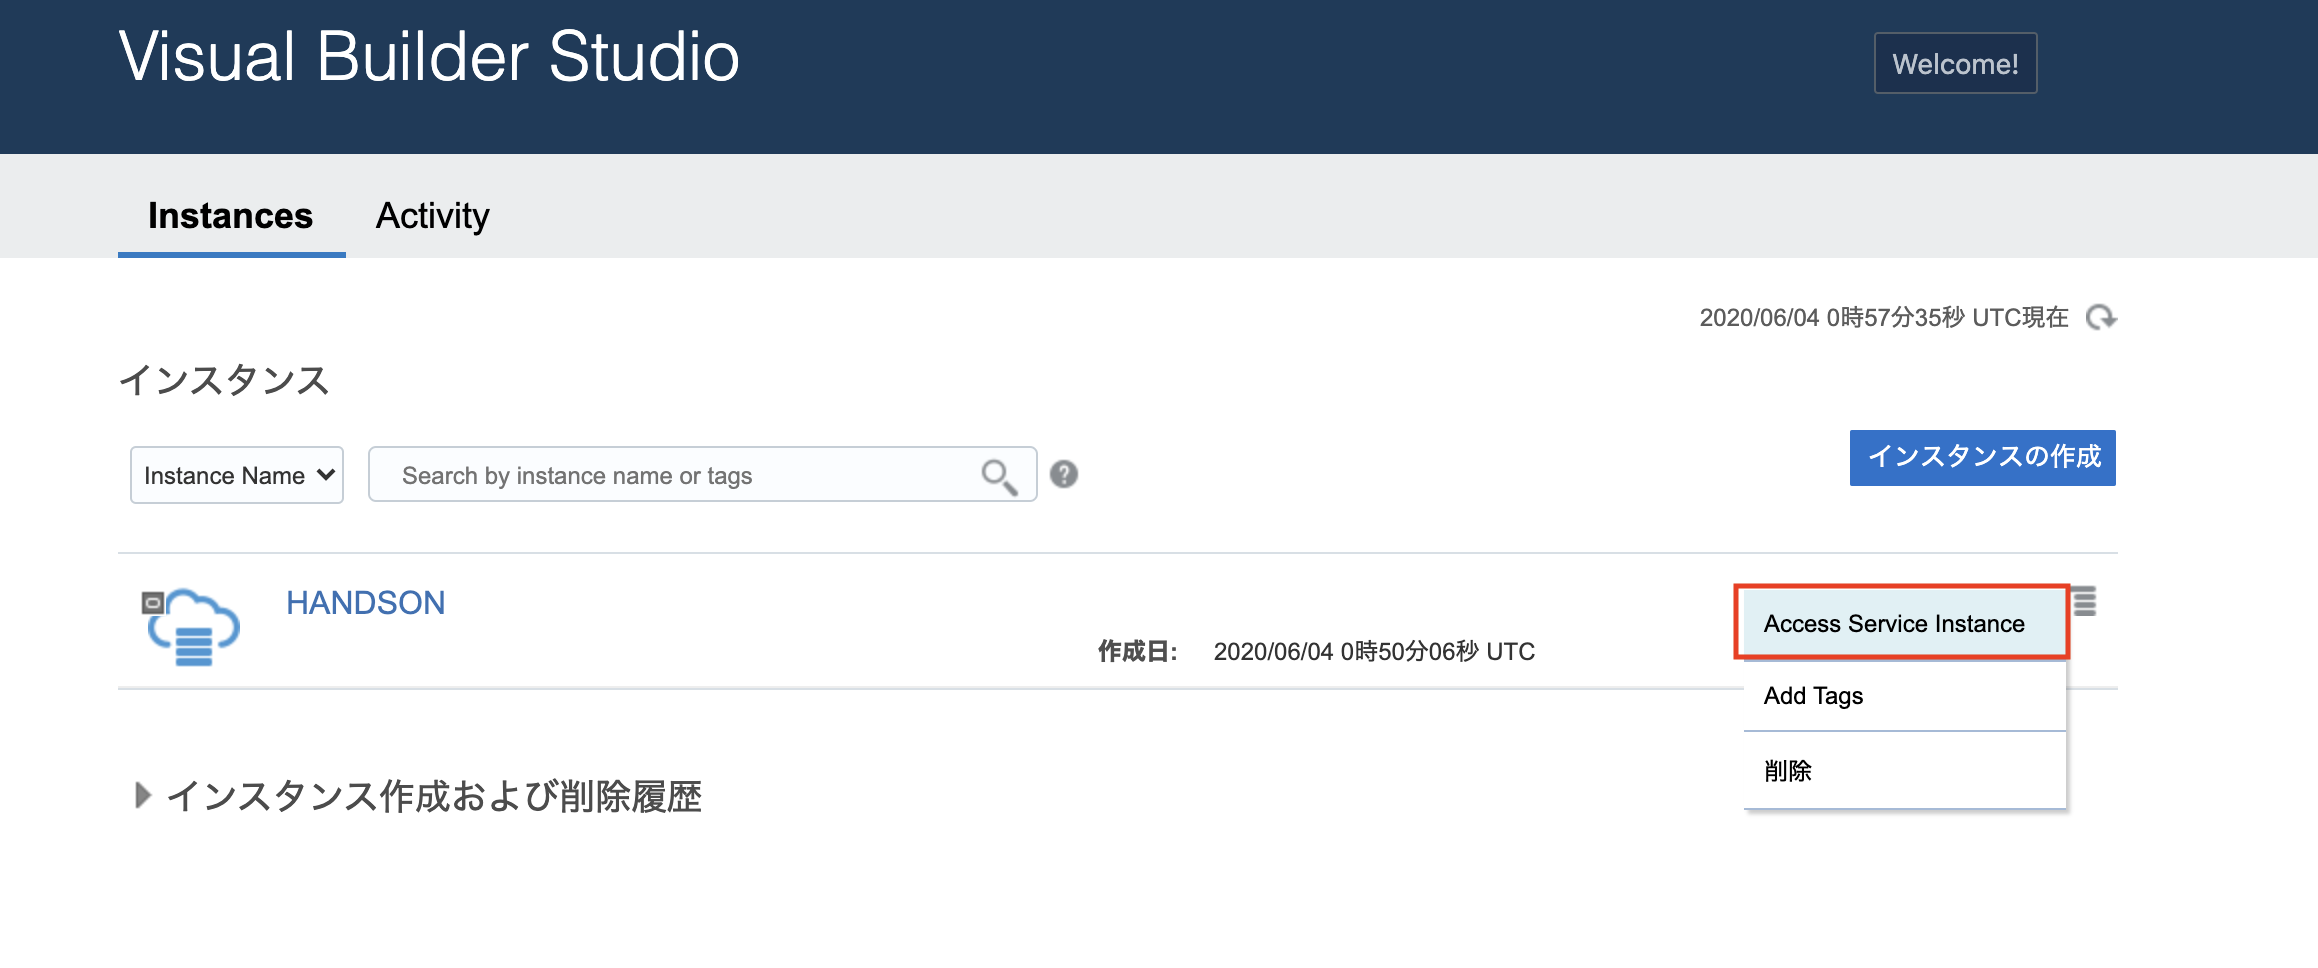The height and width of the screenshot is (968, 2318).
Task: Refresh the instance list via the refresh icon
Action: (2100, 318)
